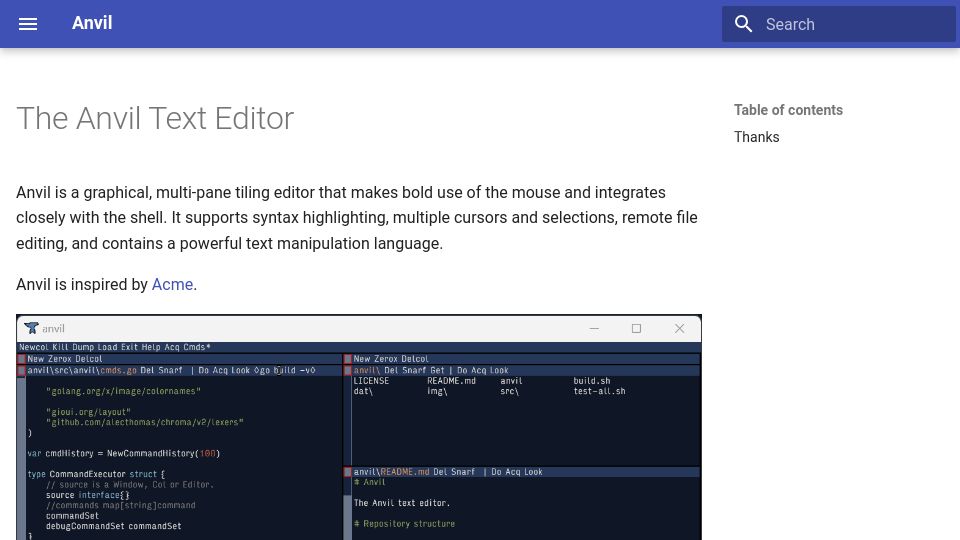
Task: Click Newcol in the screenshot's top tag
Action: (34, 347)
